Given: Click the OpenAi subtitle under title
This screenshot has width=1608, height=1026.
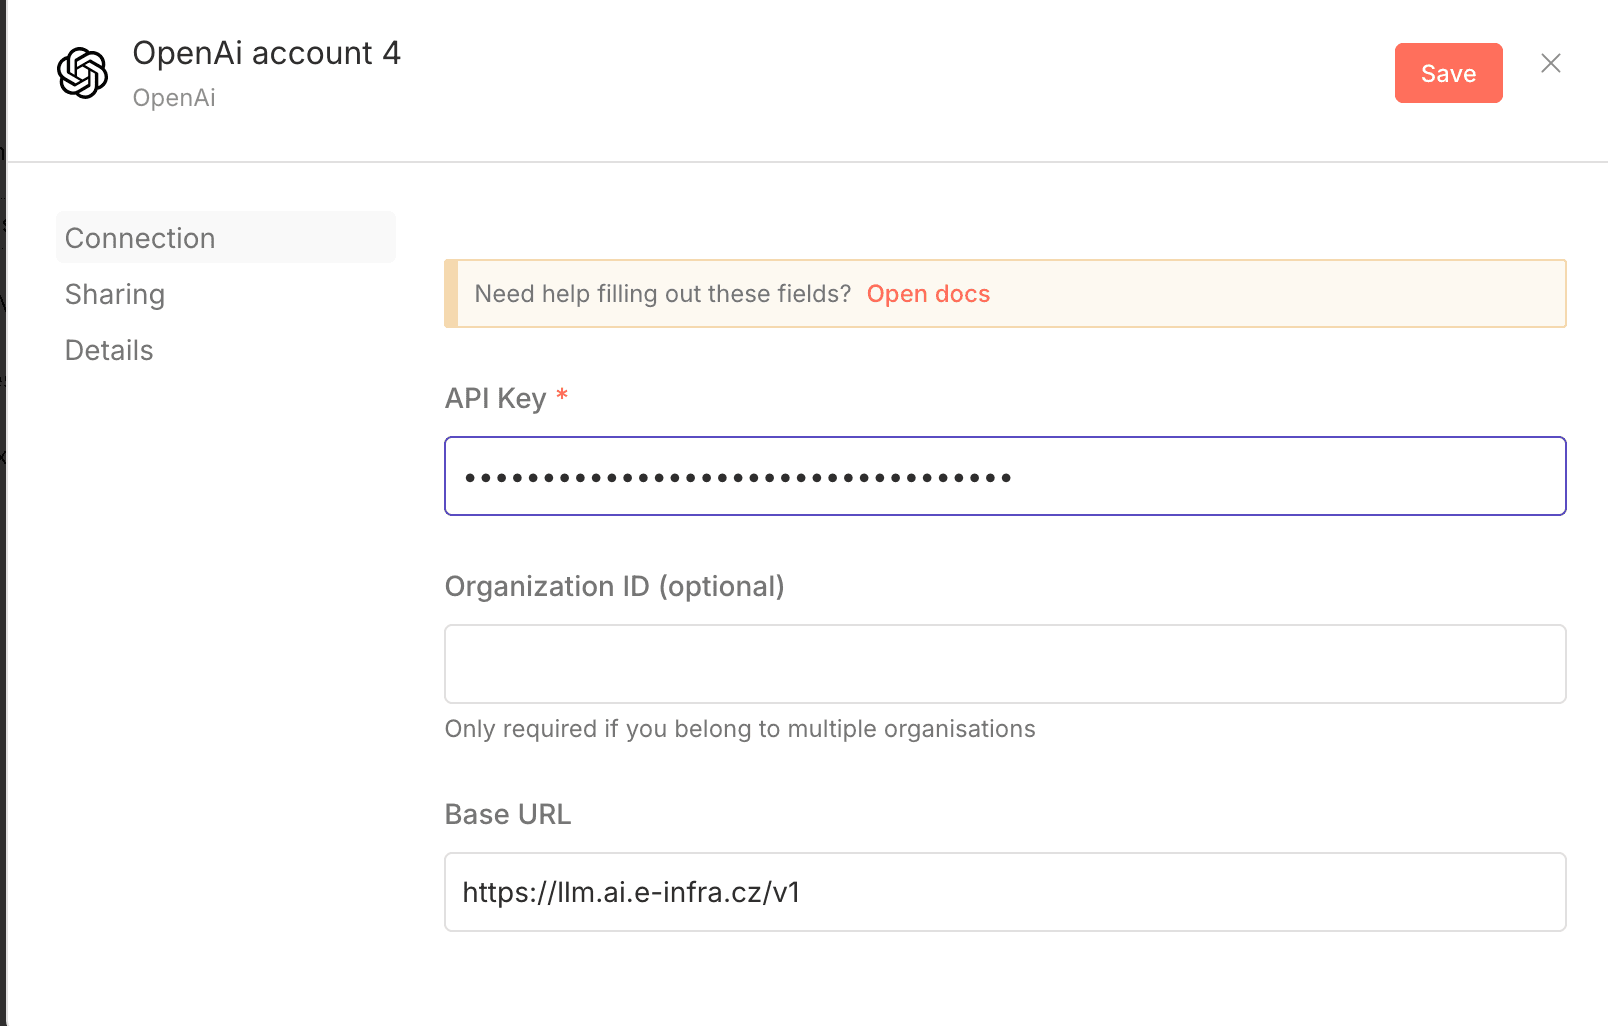Looking at the screenshot, I should point(174,98).
